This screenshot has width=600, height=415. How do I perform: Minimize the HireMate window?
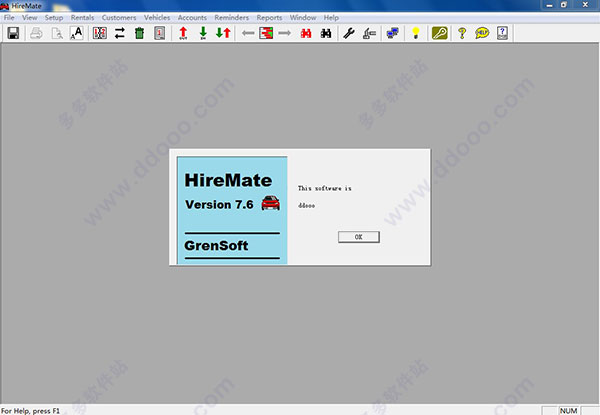tap(549, 5)
